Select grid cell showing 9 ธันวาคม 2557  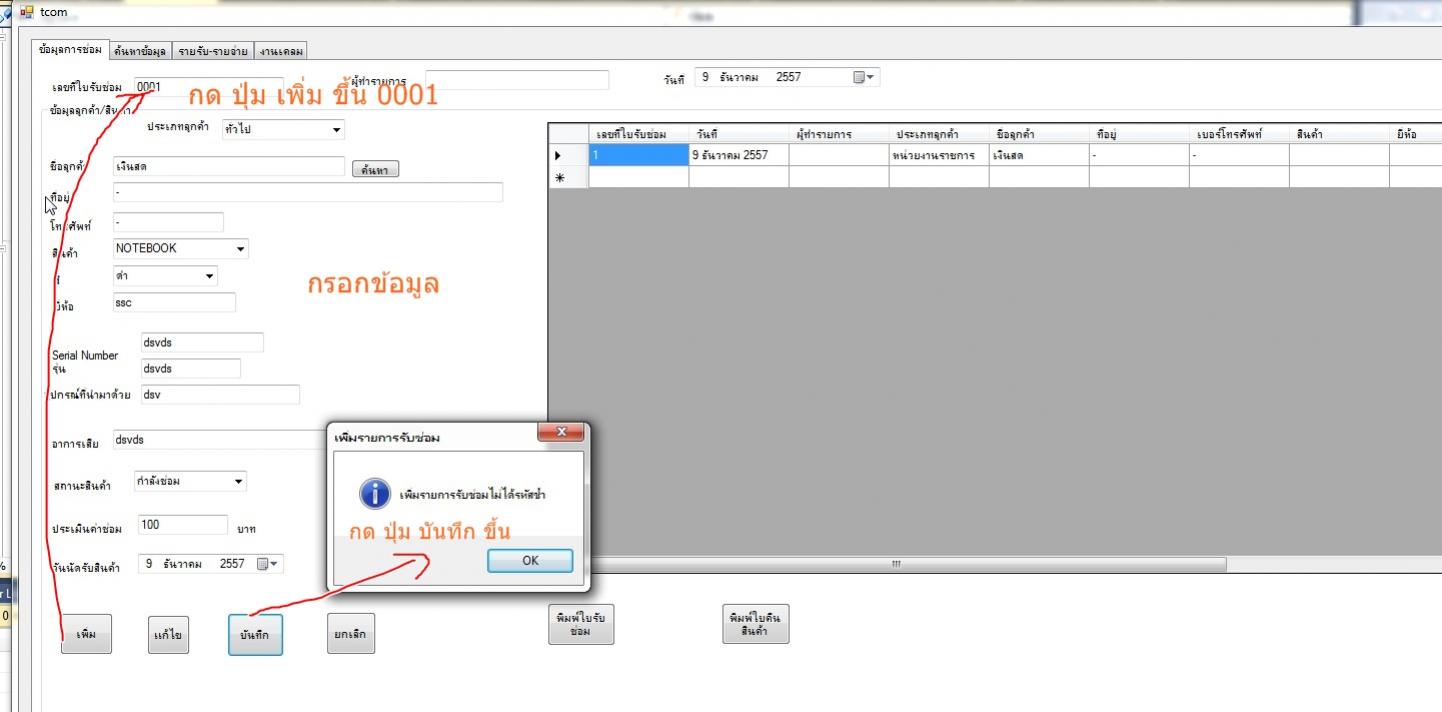[x=738, y=155]
